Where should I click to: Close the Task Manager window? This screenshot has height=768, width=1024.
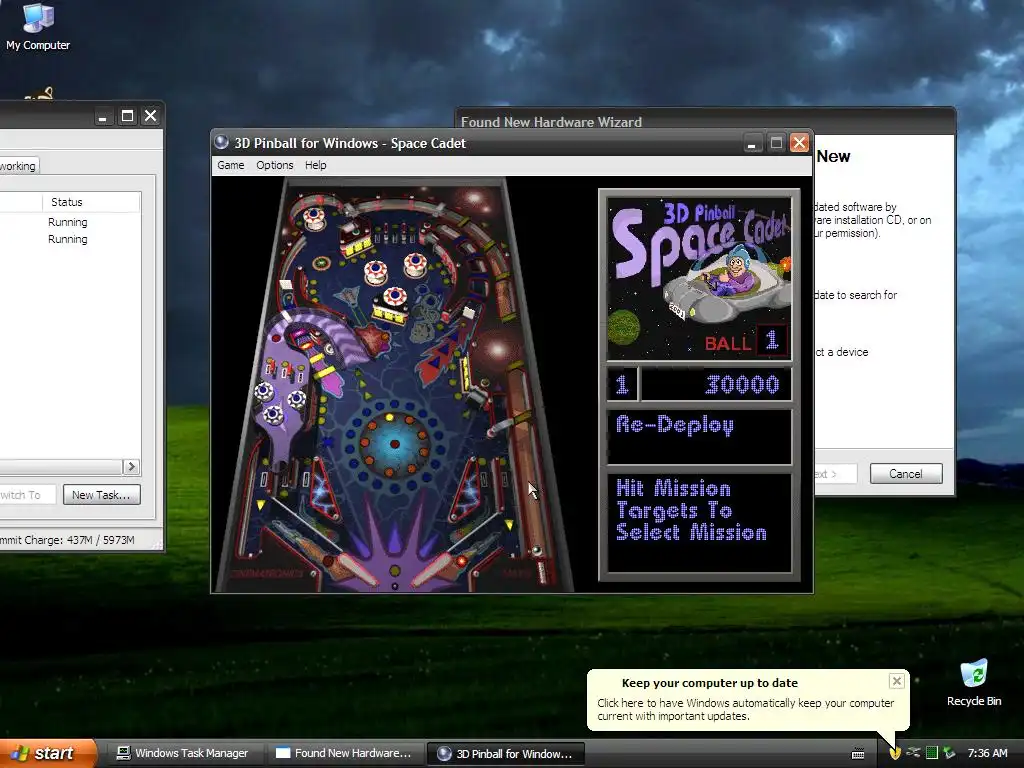[x=150, y=116]
